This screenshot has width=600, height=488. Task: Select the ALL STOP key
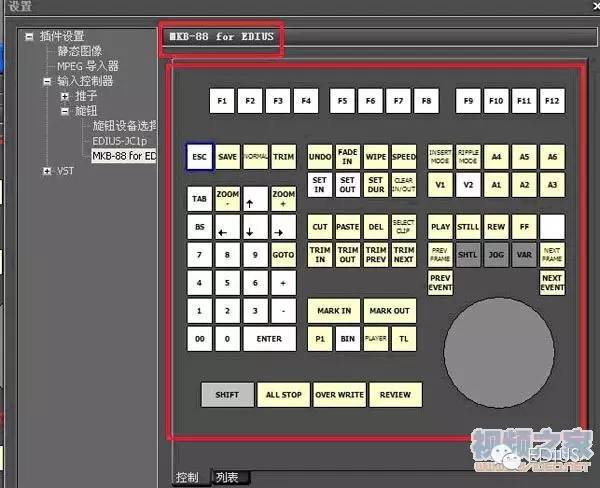[284, 395]
